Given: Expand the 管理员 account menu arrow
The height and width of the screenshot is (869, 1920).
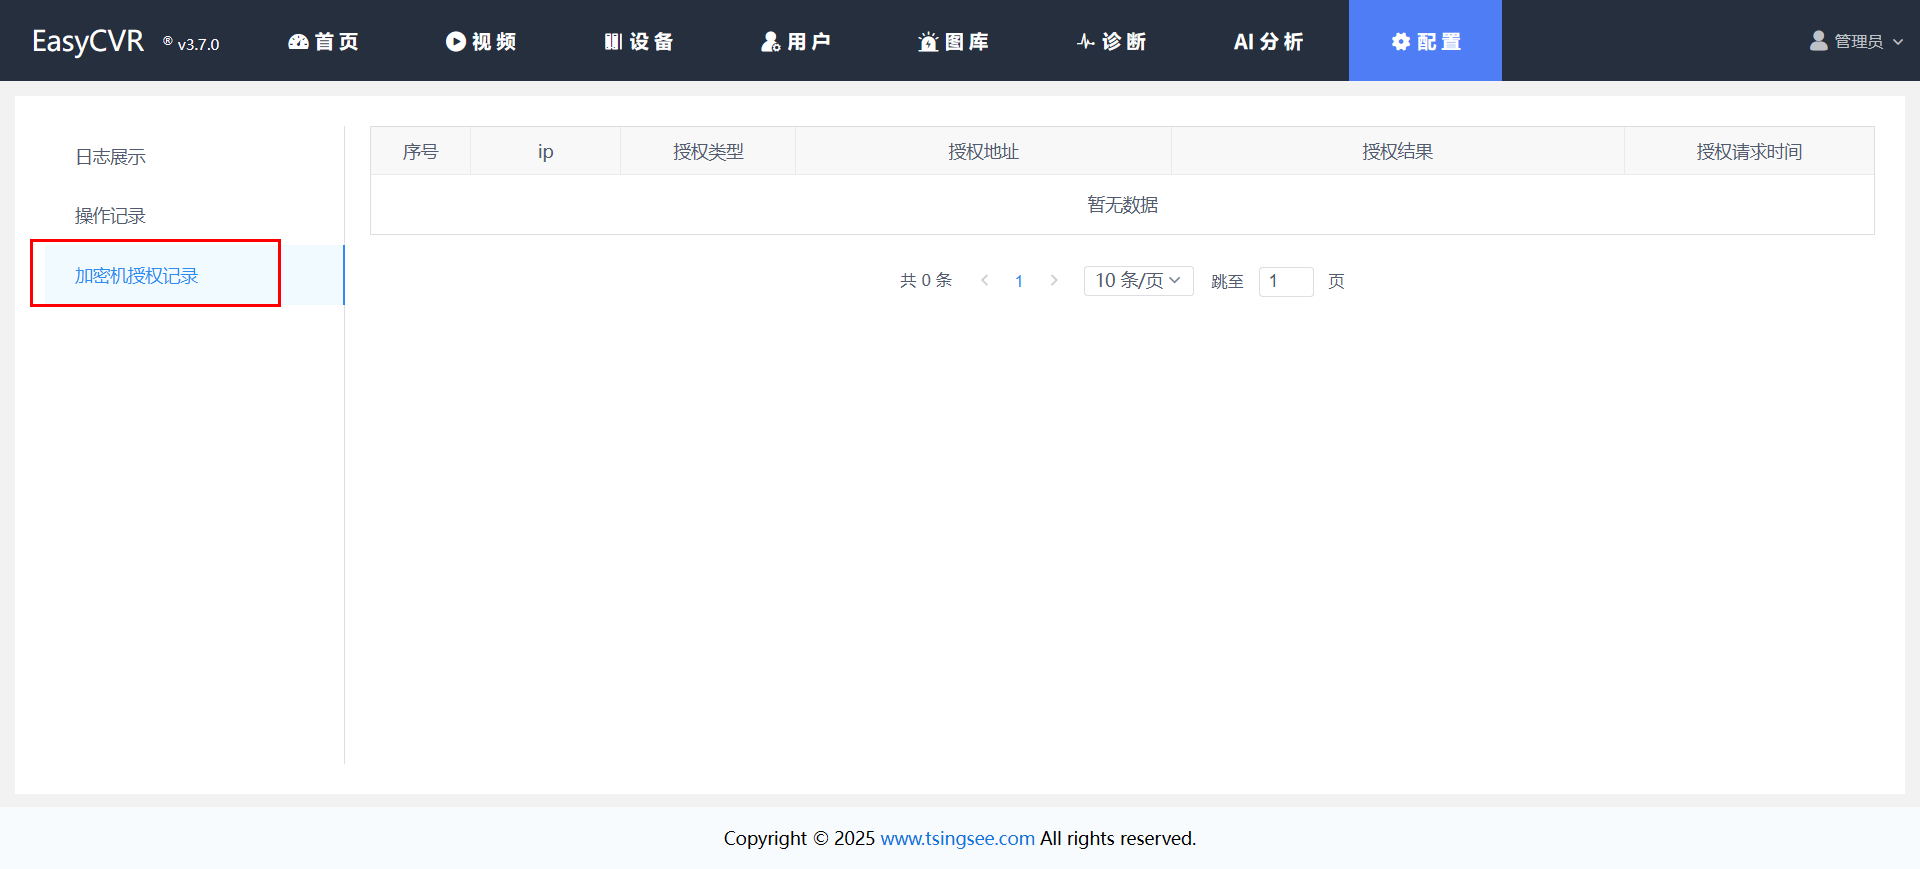Looking at the screenshot, I should [x=1898, y=42].
